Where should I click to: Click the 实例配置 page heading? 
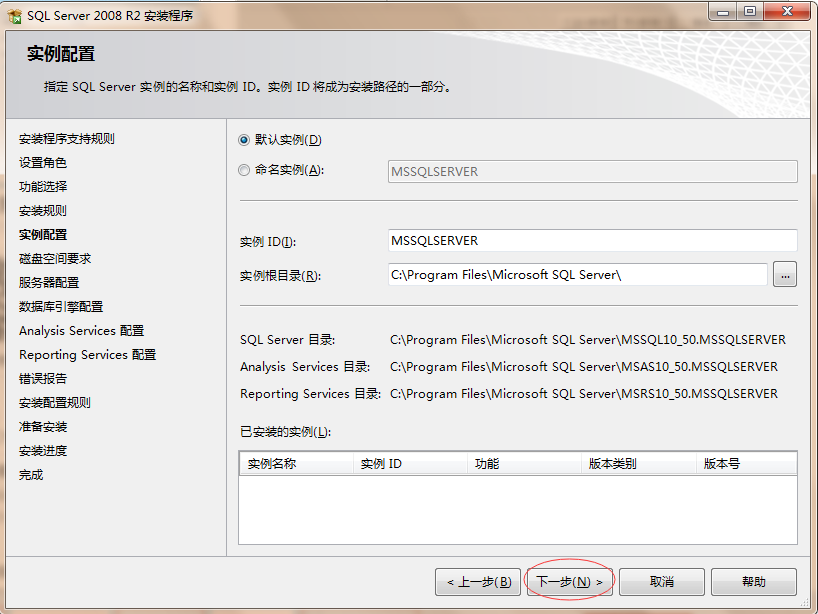tap(61, 54)
